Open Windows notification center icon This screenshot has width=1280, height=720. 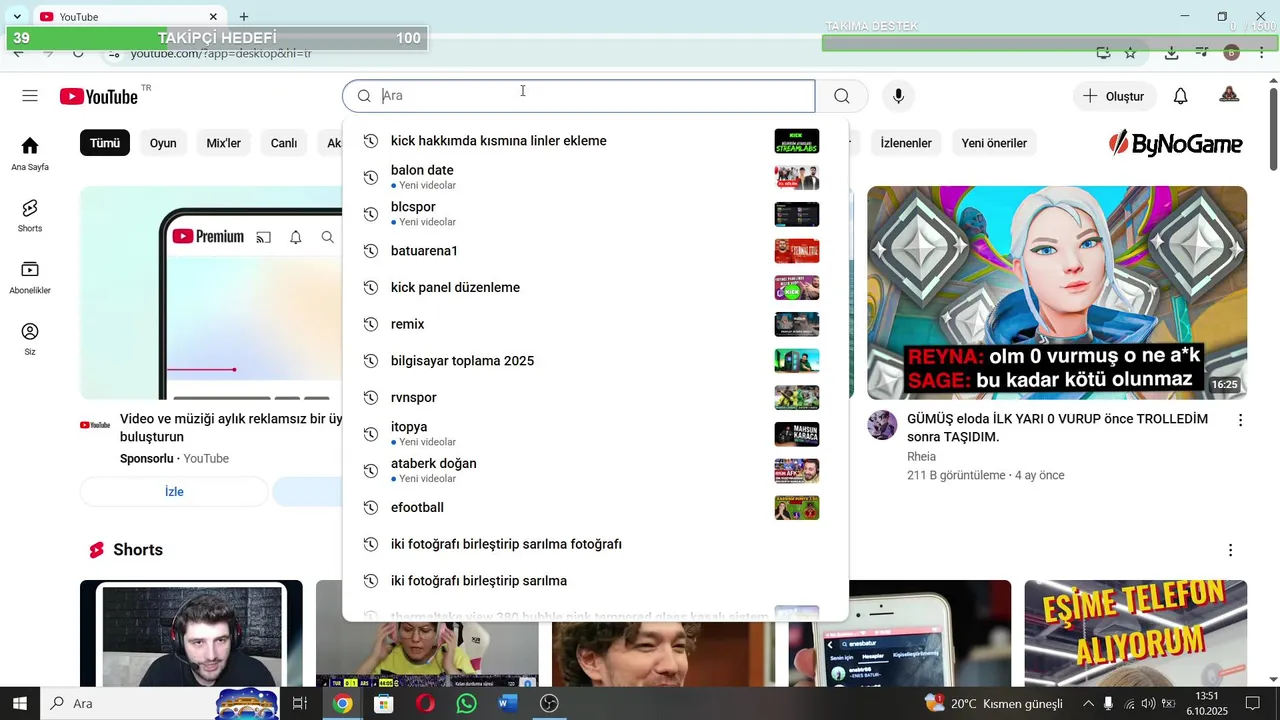(1252, 704)
